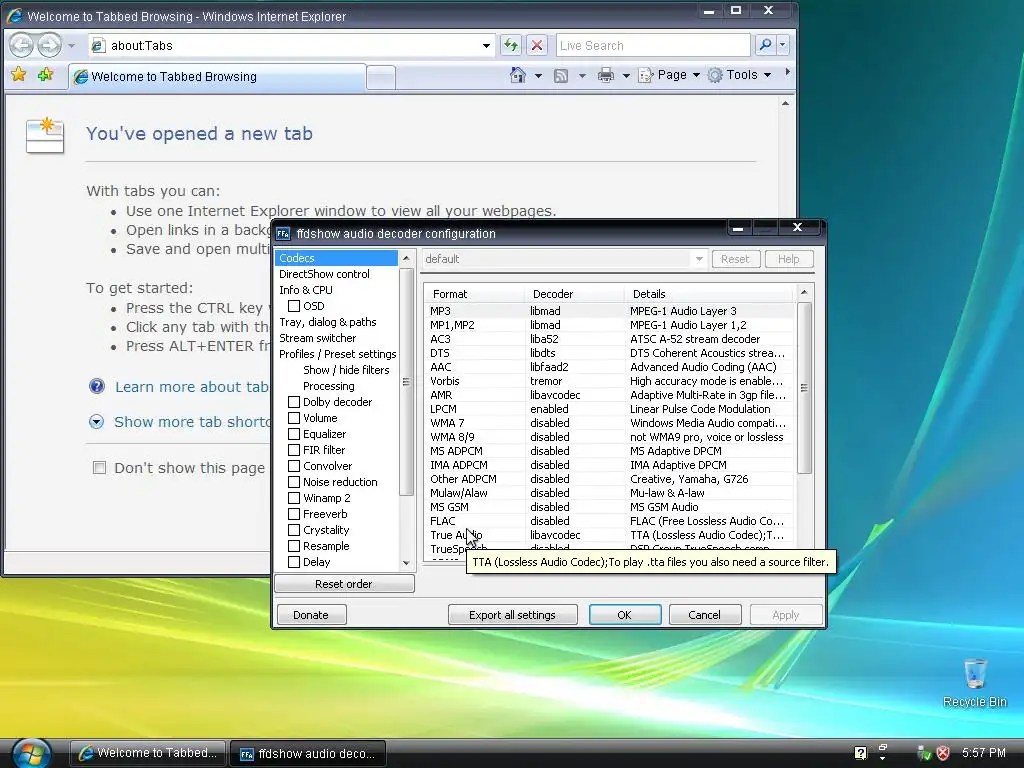
Task: Click the Internet Explorer Forward arrow button
Action: [49, 45]
